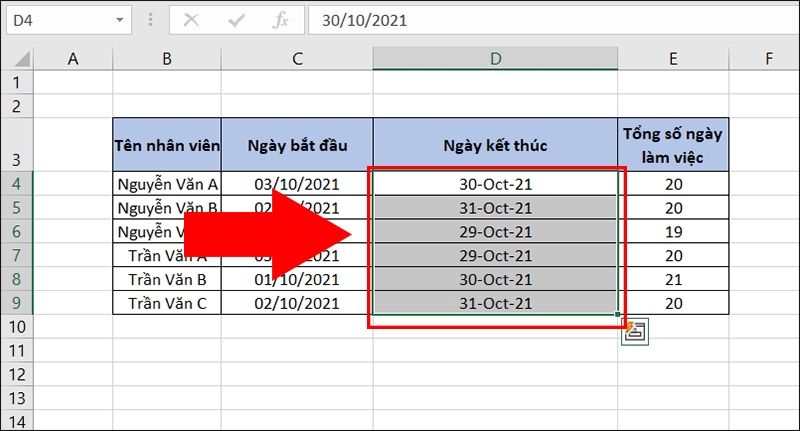The image size is (800, 431).
Task: Select column E header
Action: 673,59
